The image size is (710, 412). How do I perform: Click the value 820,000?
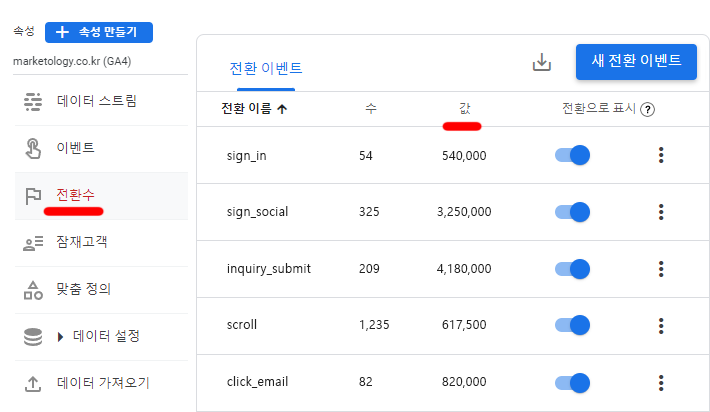click(x=464, y=382)
